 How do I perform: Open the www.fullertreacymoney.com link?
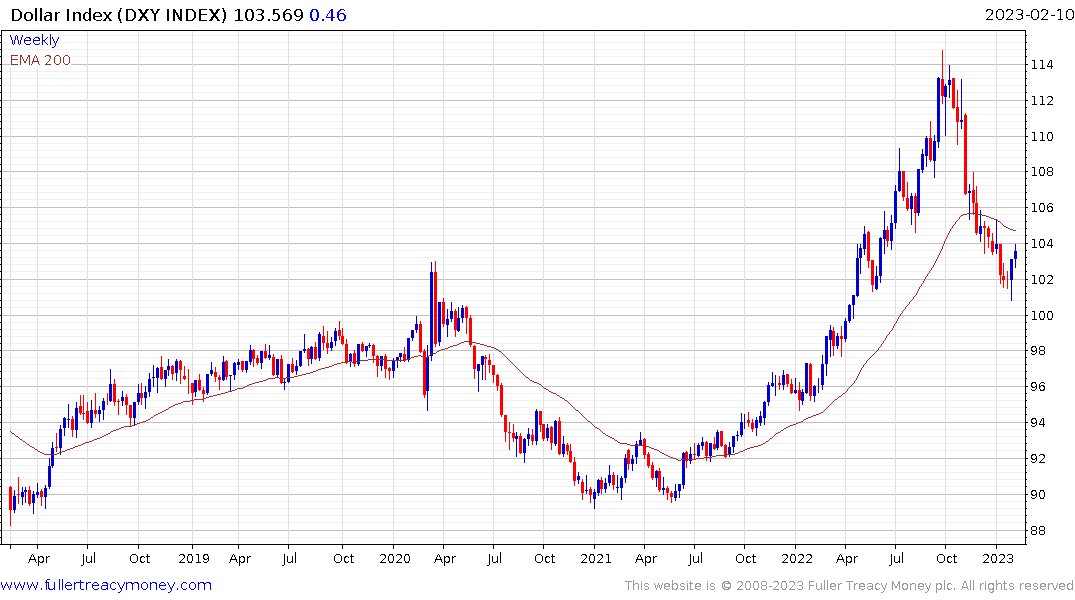[106, 585]
